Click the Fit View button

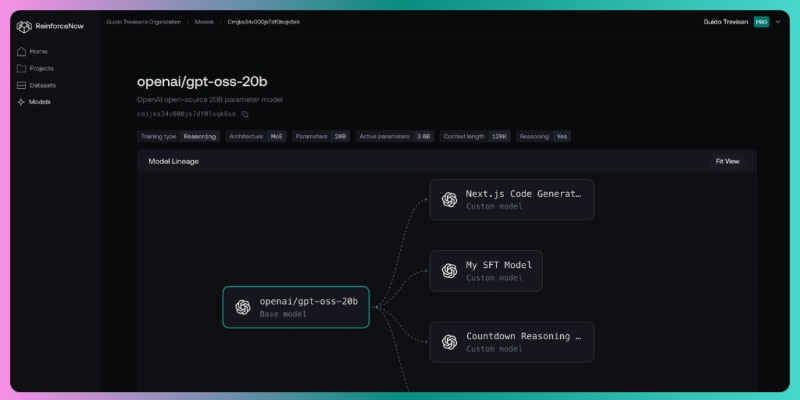(727, 161)
